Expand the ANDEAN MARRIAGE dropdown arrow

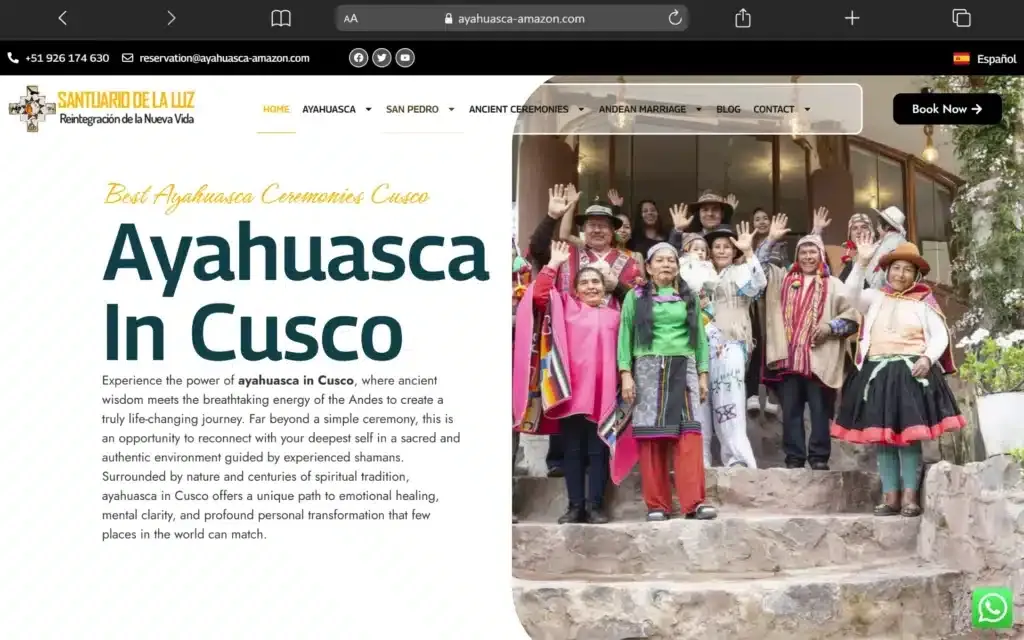[x=699, y=109]
